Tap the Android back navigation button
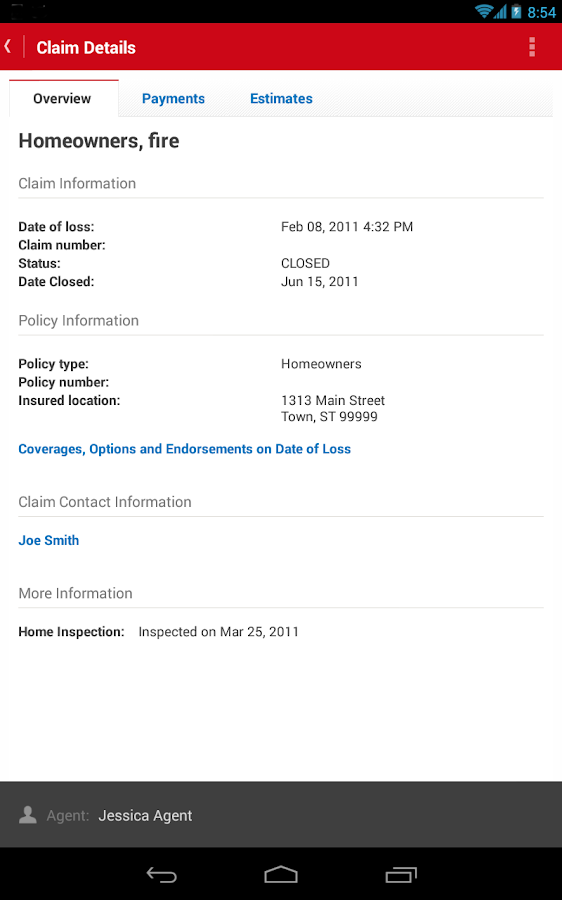The height and width of the screenshot is (900, 562). (x=161, y=874)
